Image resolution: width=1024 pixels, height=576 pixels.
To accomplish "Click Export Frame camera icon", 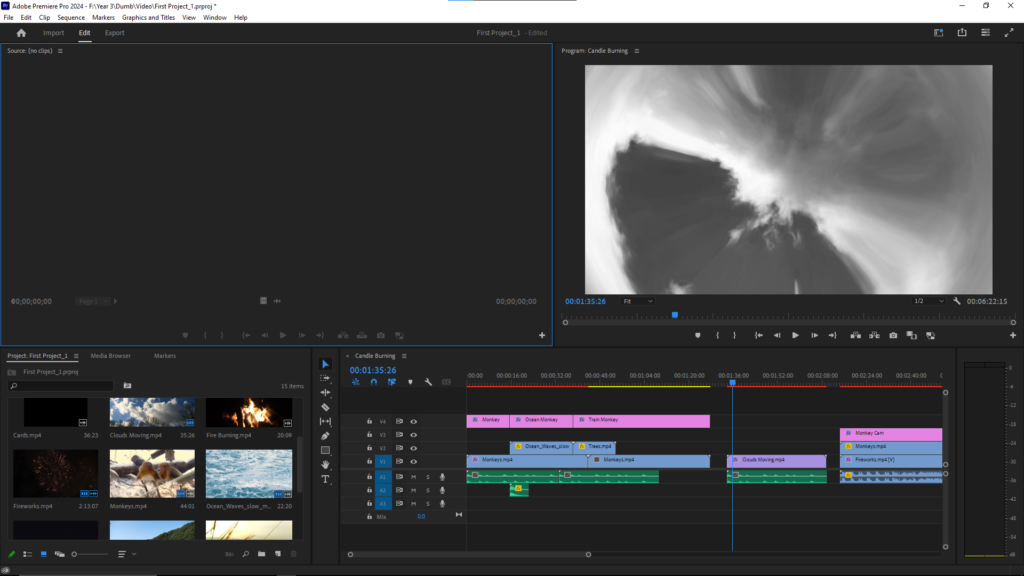I will 892,335.
